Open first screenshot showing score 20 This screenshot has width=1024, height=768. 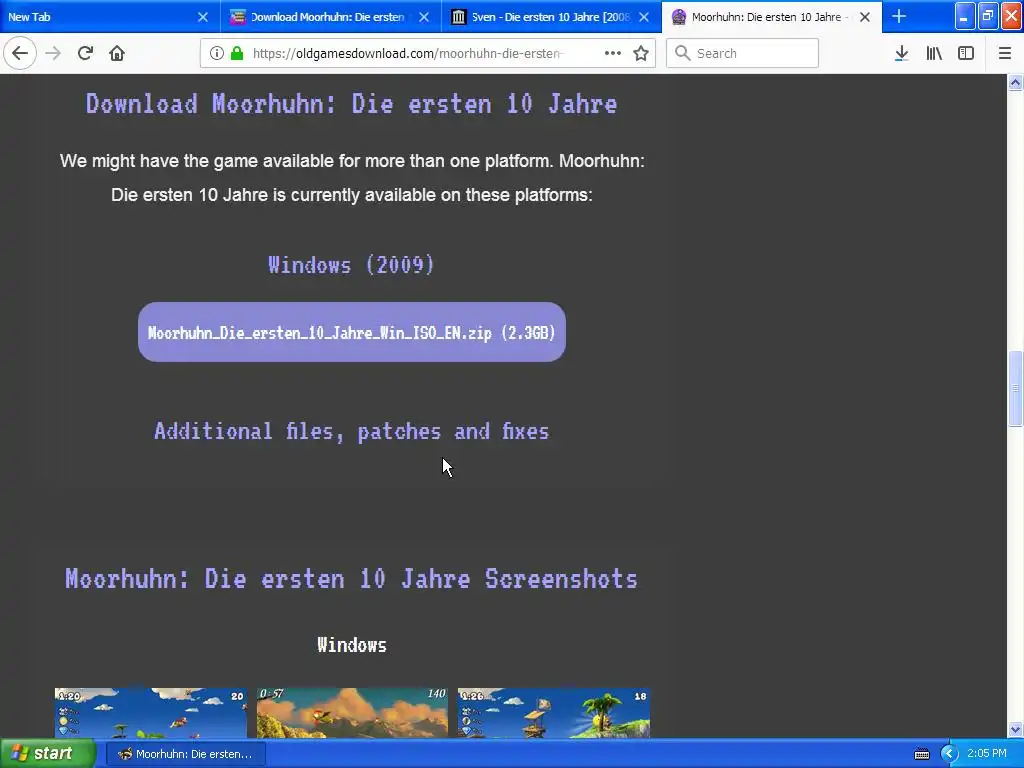[151, 712]
